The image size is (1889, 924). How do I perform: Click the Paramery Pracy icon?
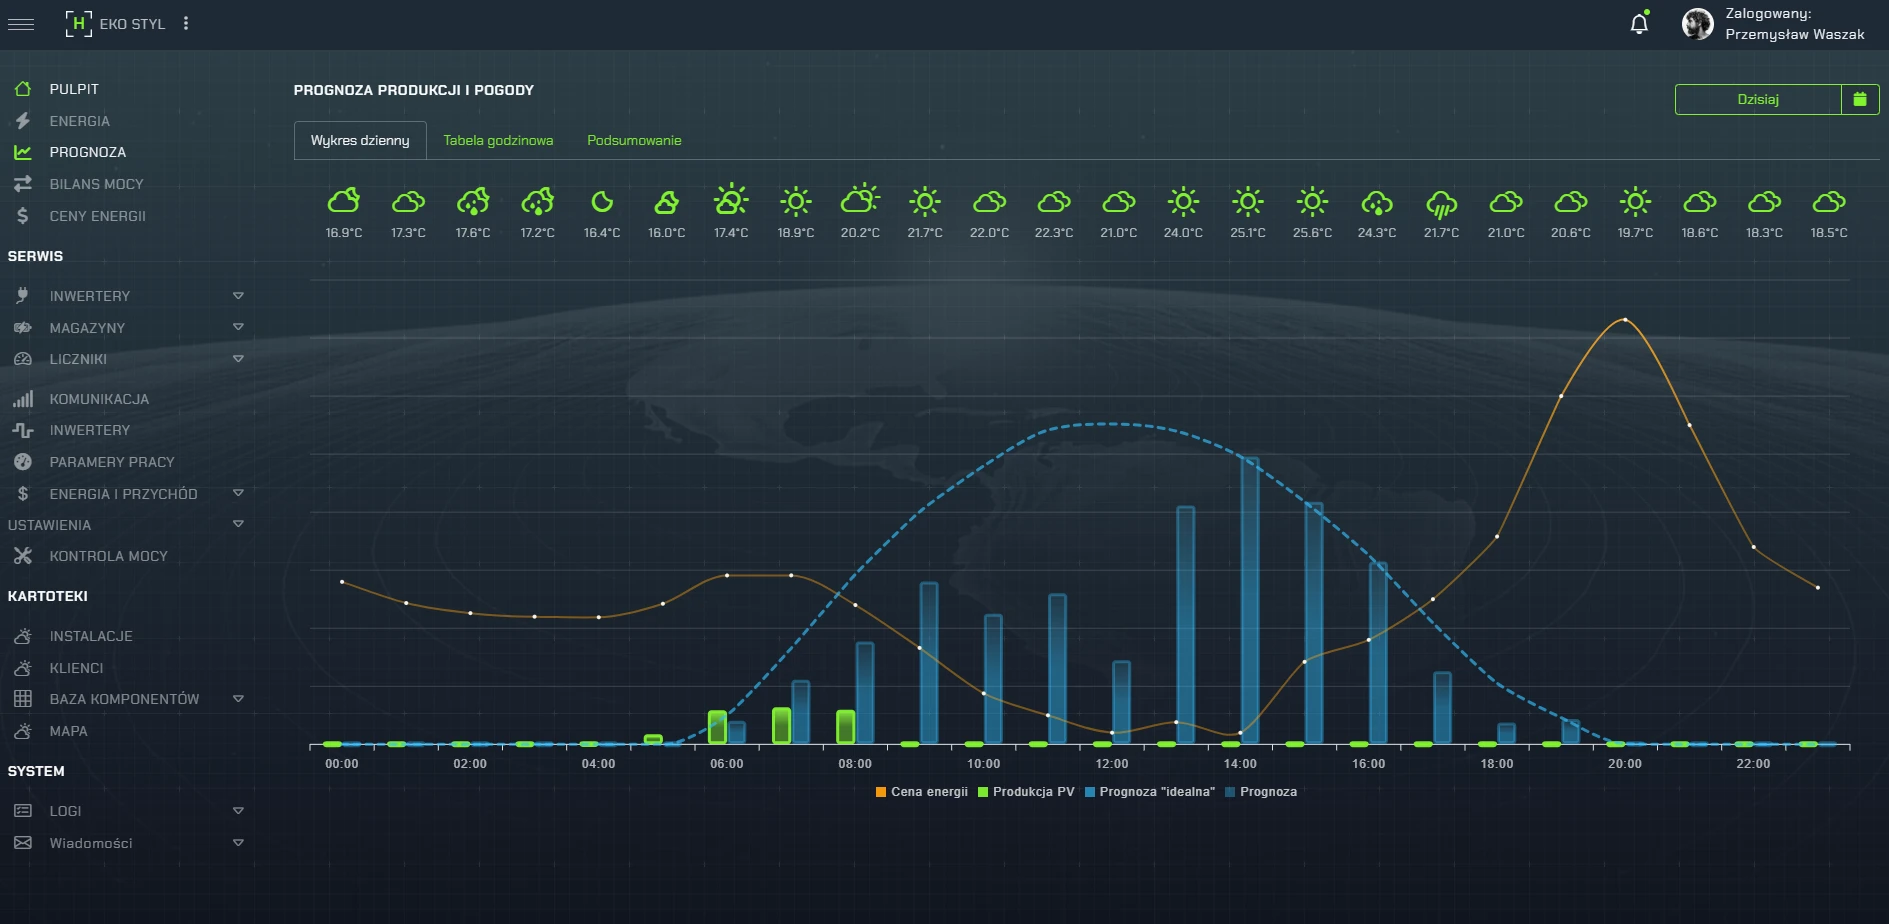pos(23,462)
